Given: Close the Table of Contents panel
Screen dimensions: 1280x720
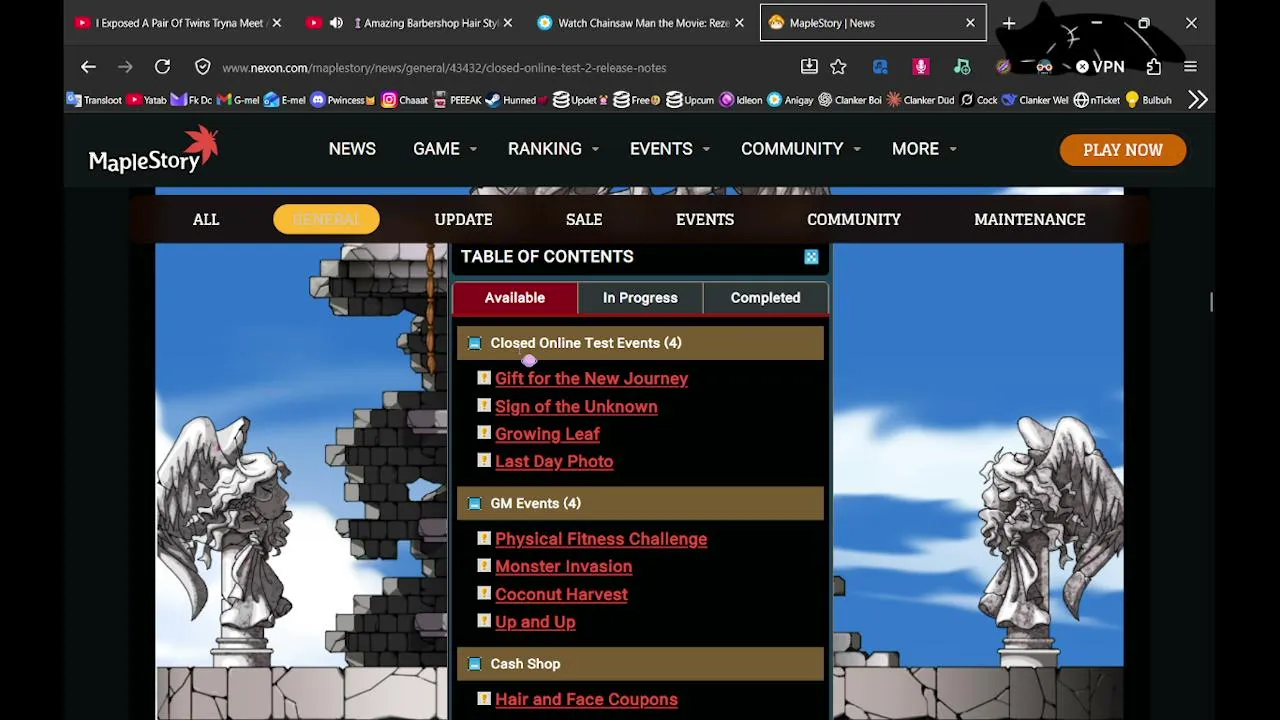Looking at the screenshot, I should (x=811, y=257).
